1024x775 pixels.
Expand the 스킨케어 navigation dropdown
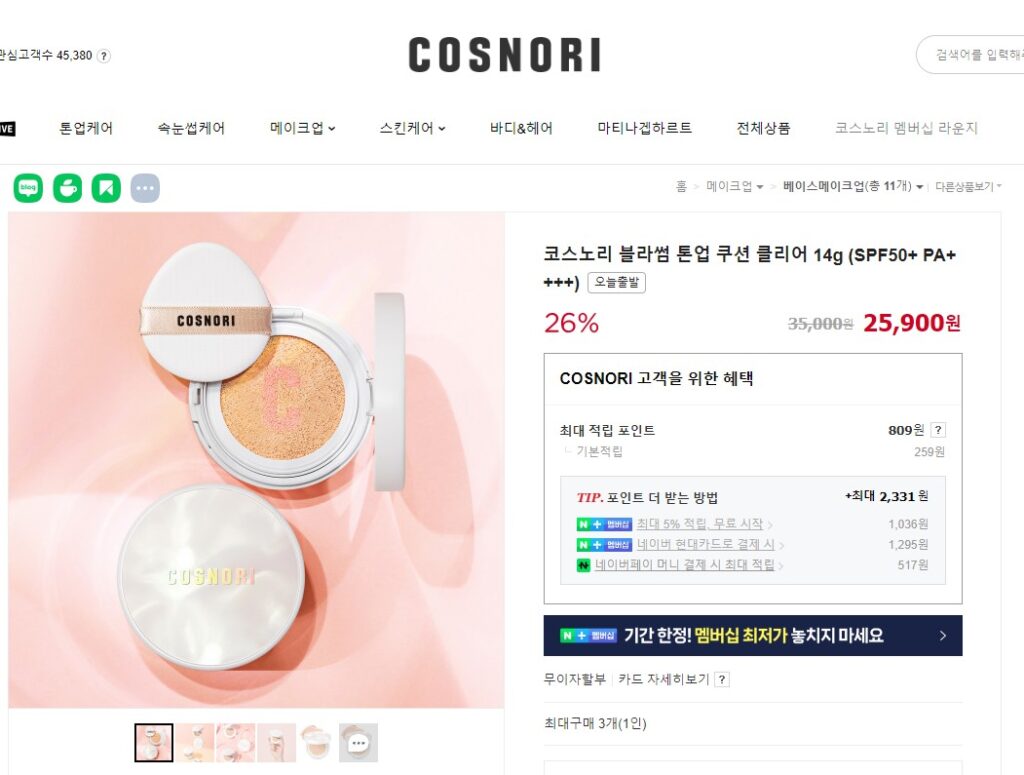tap(412, 128)
